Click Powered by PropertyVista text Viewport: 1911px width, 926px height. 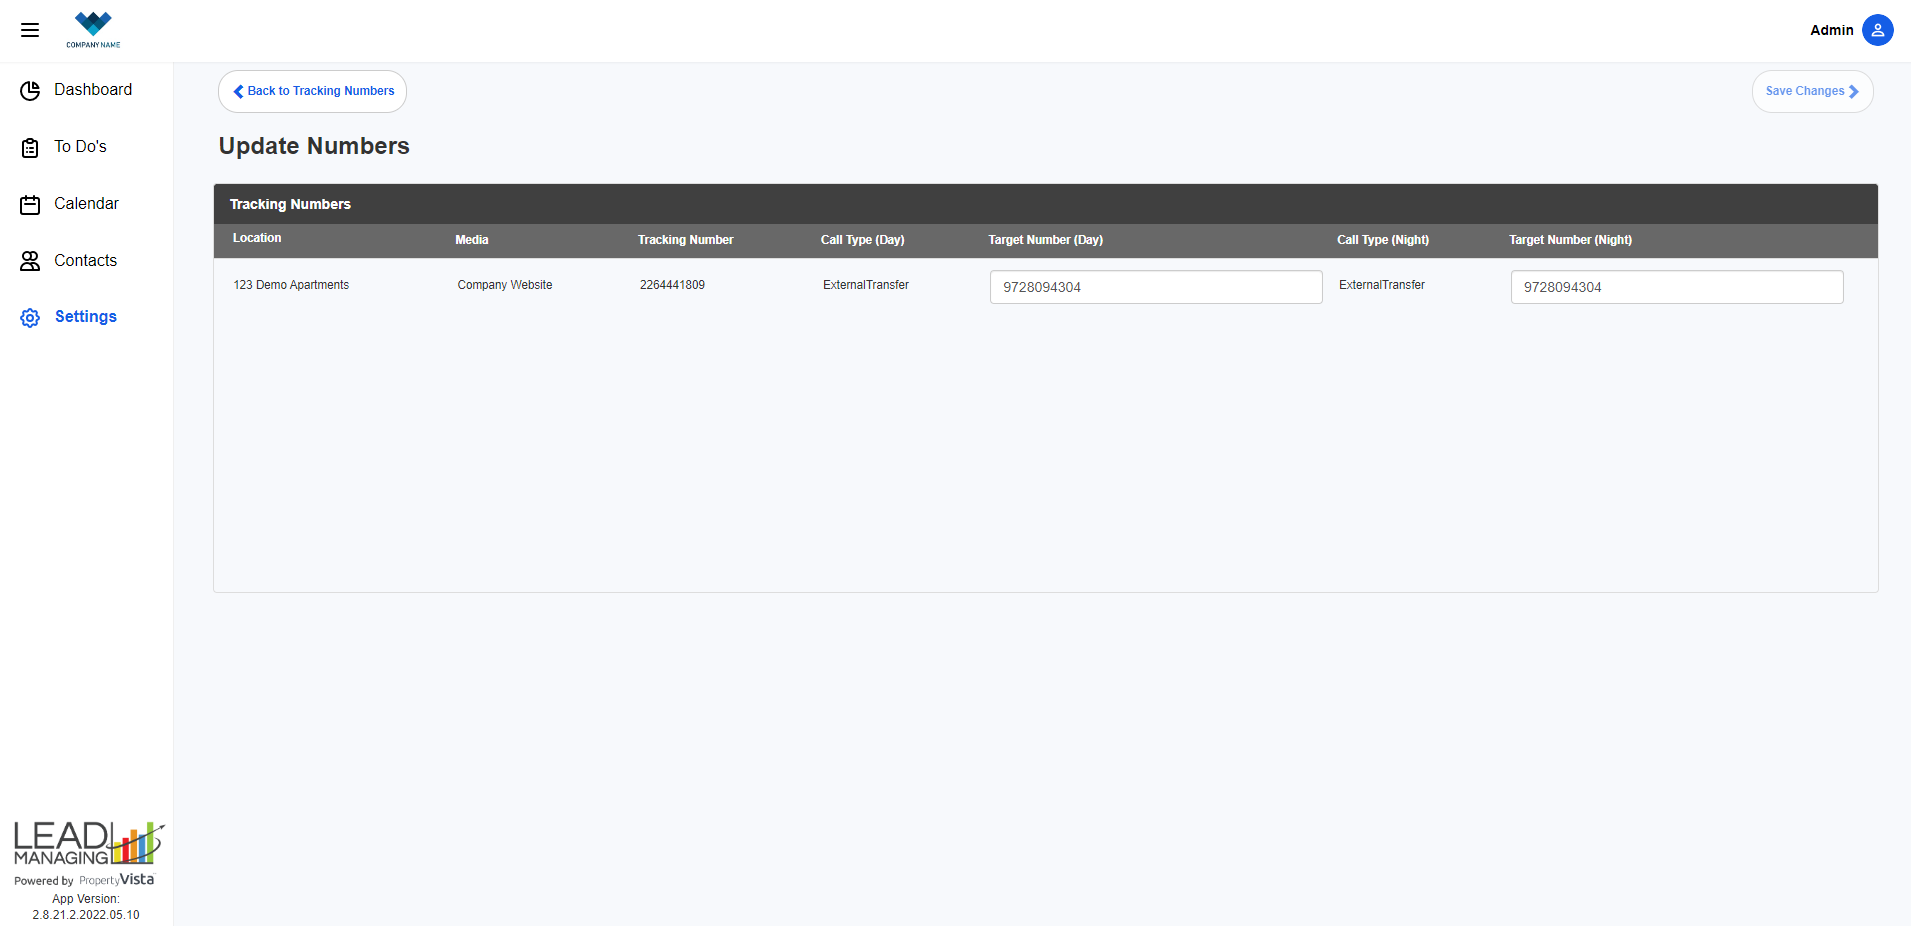tap(85, 880)
